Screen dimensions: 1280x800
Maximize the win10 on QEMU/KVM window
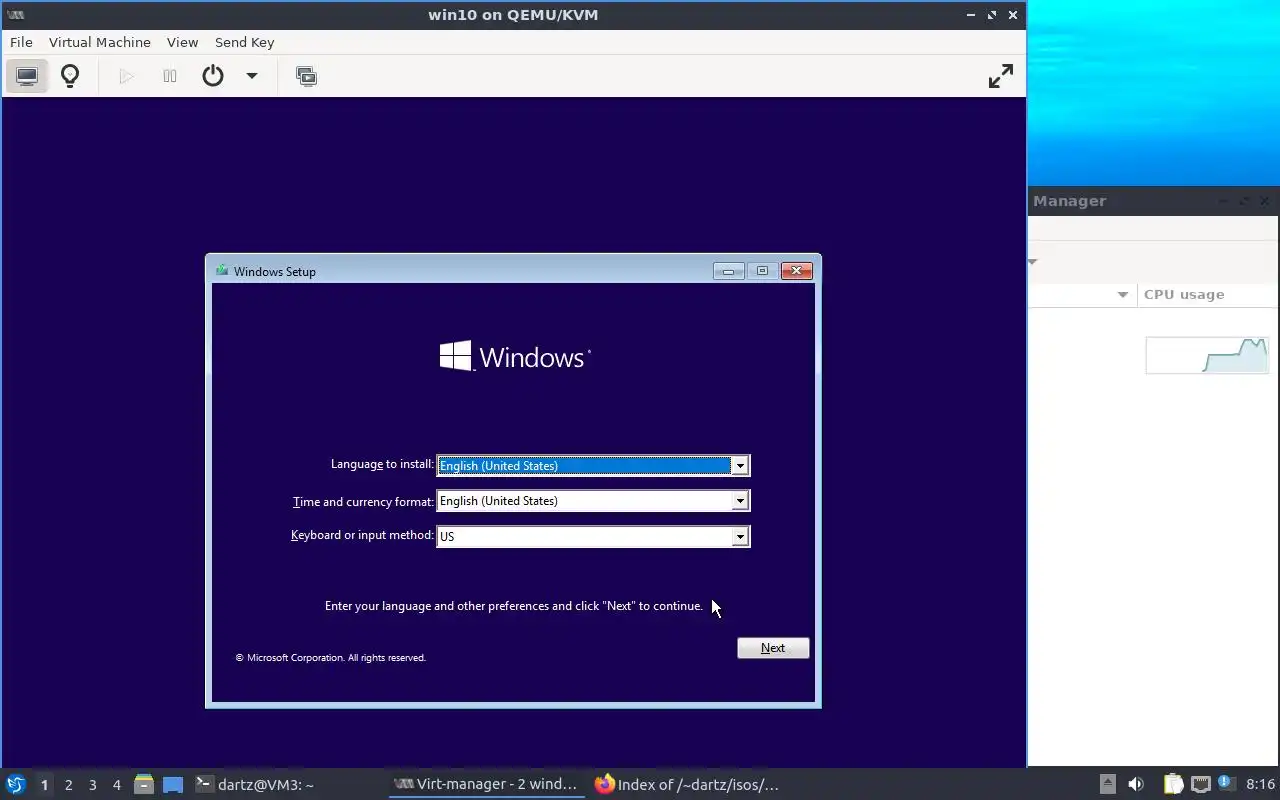click(992, 15)
